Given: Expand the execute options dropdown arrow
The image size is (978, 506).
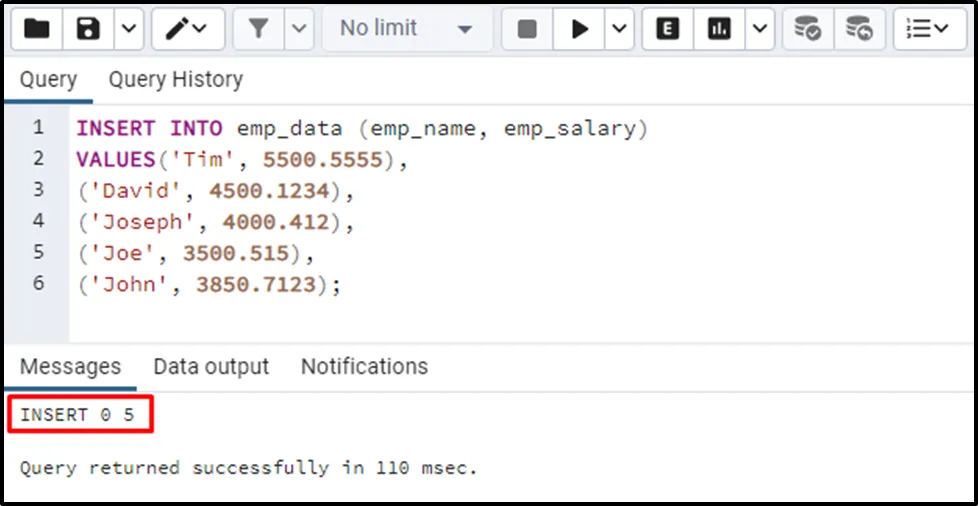Looking at the screenshot, I should pos(619,29).
